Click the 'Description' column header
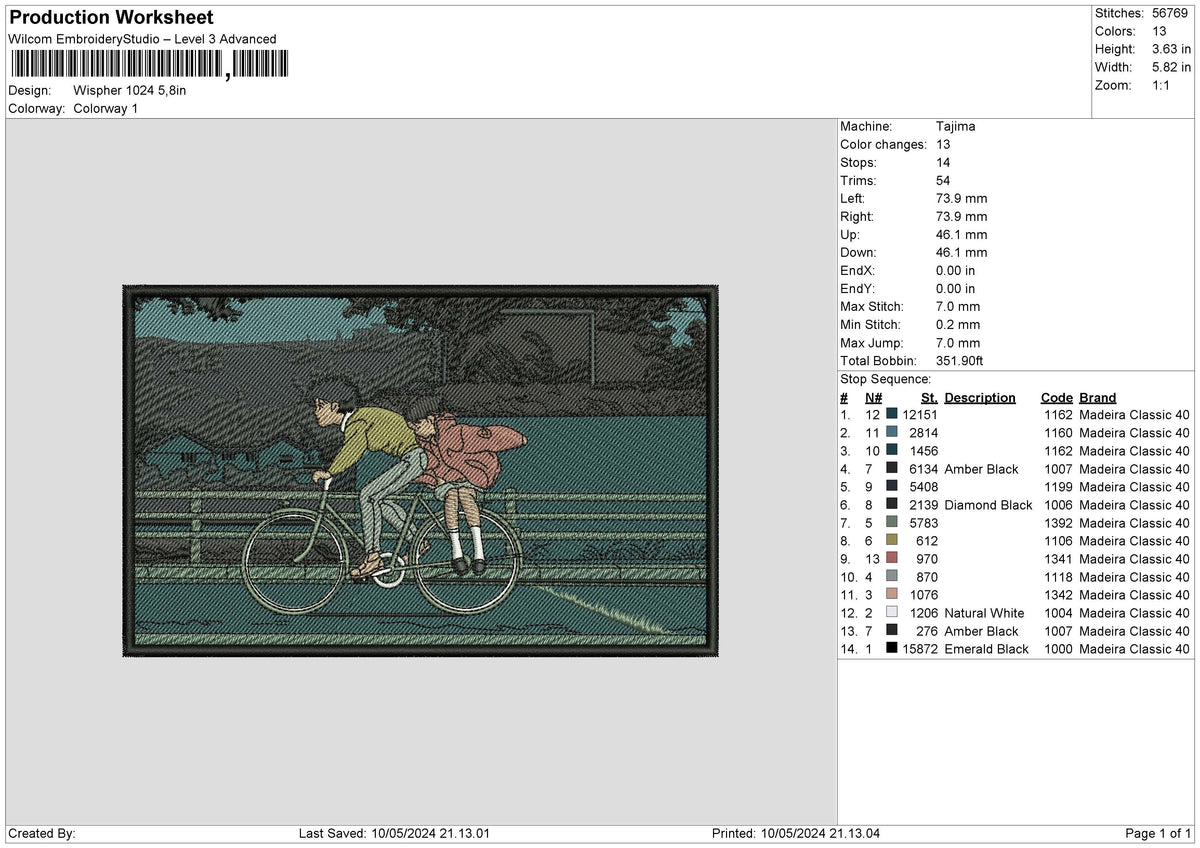Screen dimensions: 1200x848 [x=980, y=397]
